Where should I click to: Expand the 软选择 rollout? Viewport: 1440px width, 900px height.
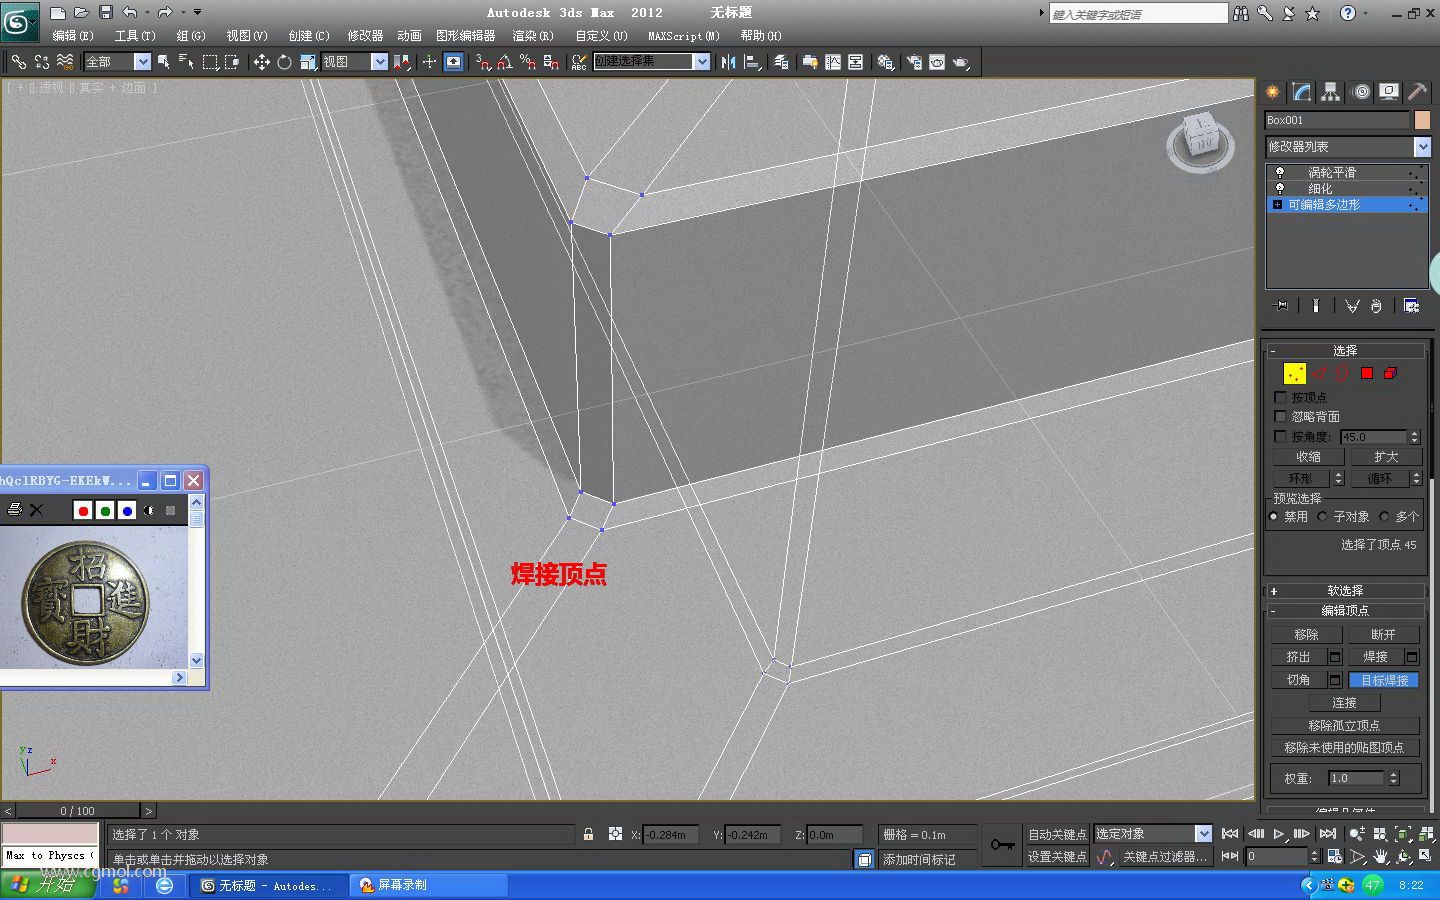coord(1345,591)
